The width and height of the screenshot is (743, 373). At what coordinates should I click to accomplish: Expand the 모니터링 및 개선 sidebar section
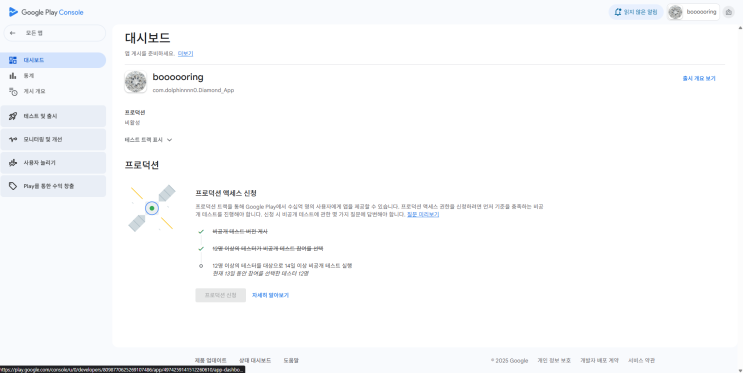[x=53, y=139]
